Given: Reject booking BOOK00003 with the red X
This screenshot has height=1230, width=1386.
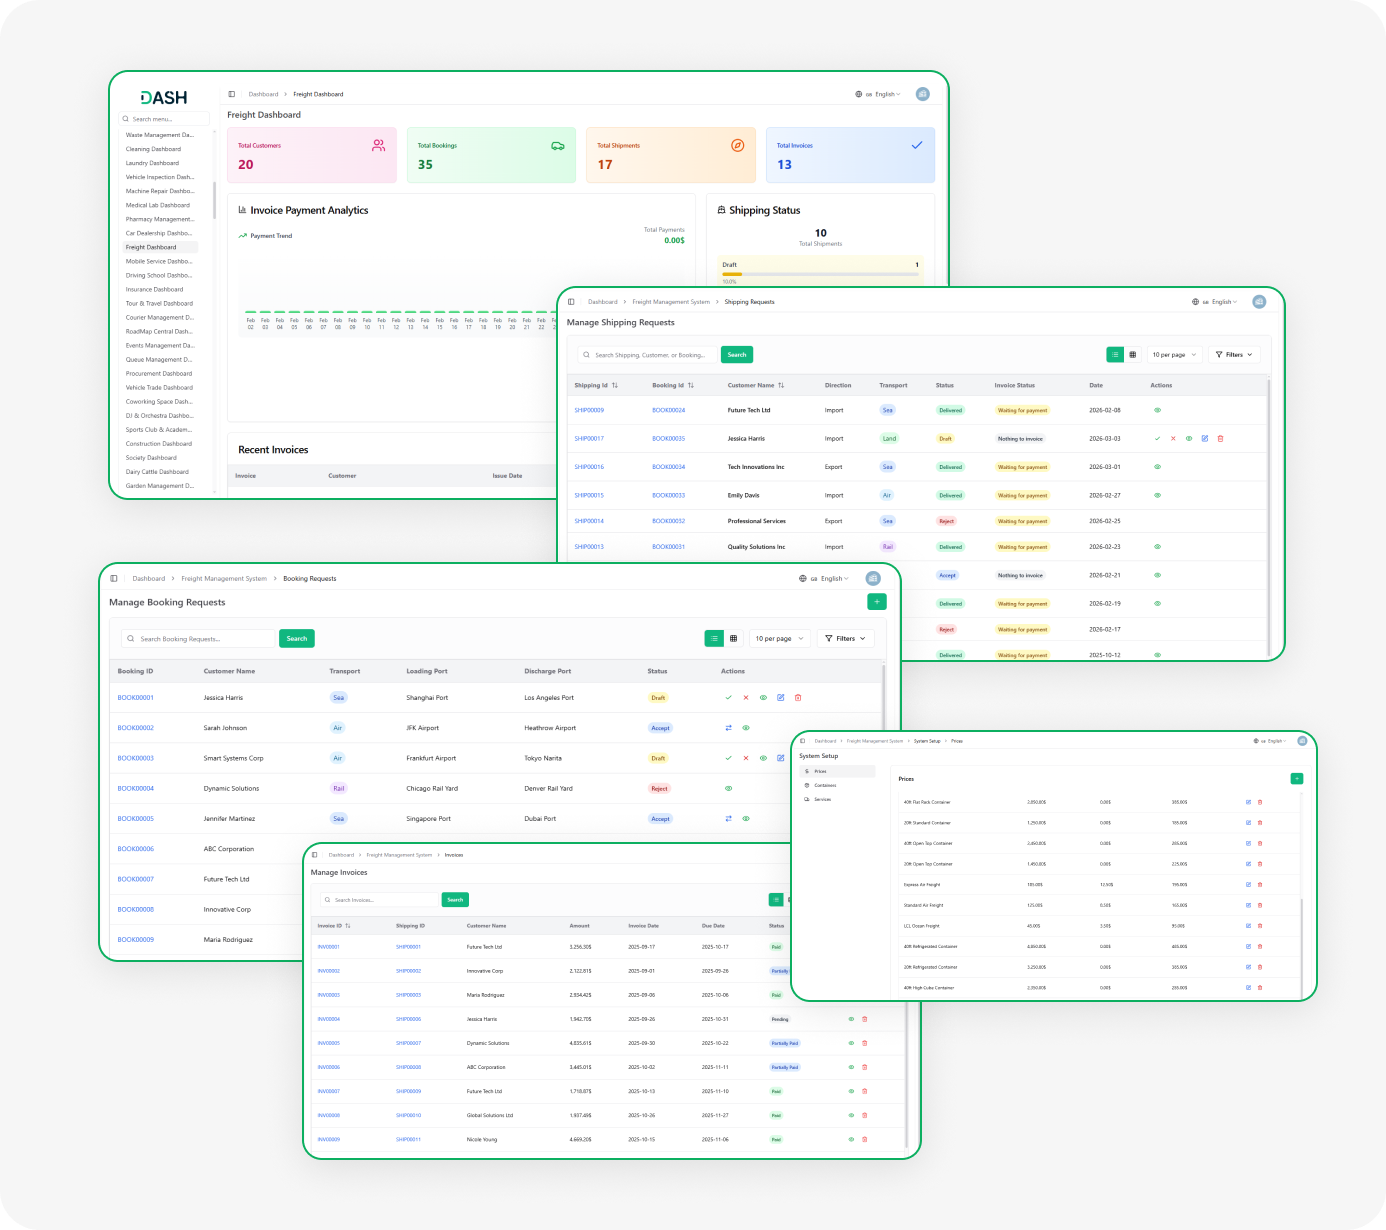Looking at the screenshot, I should pyautogui.click(x=746, y=758).
